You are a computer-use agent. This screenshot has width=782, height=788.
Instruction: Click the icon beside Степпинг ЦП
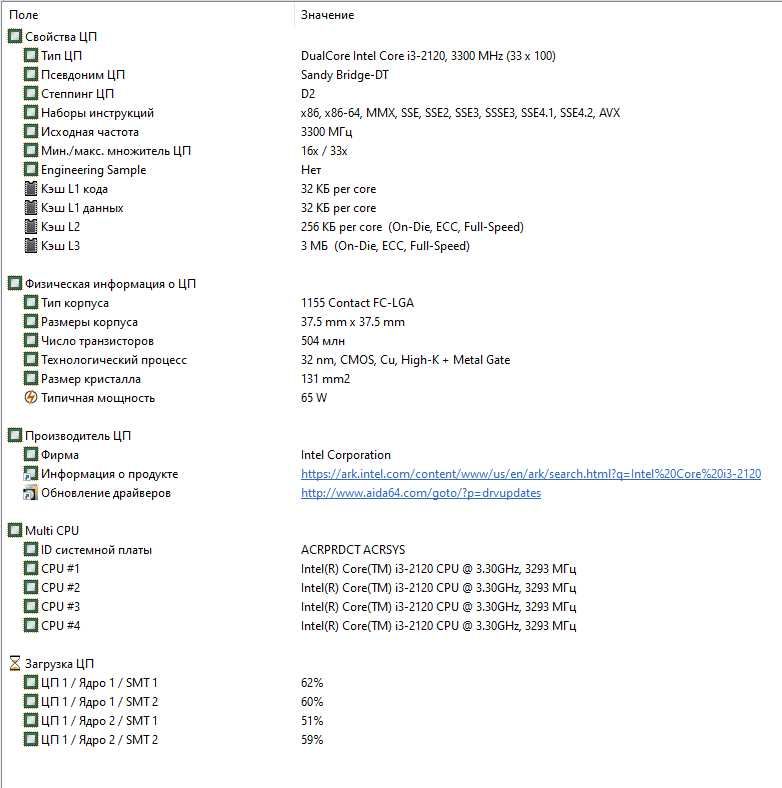(x=31, y=93)
